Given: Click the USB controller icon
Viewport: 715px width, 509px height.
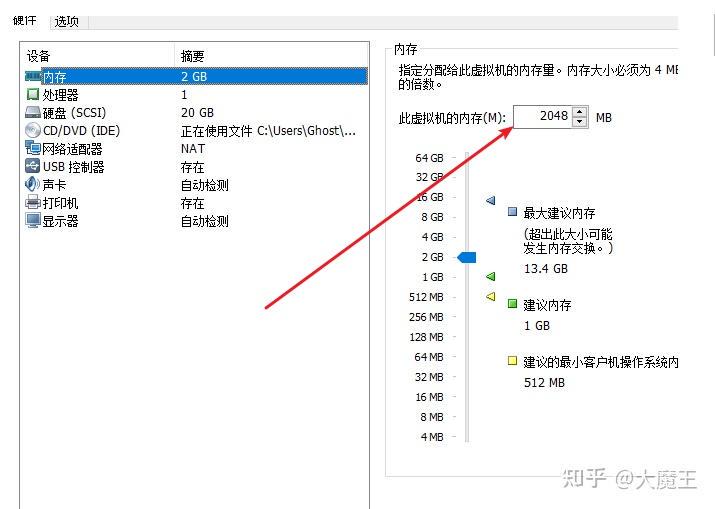Looking at the screenshot, I should pos(33,166).
